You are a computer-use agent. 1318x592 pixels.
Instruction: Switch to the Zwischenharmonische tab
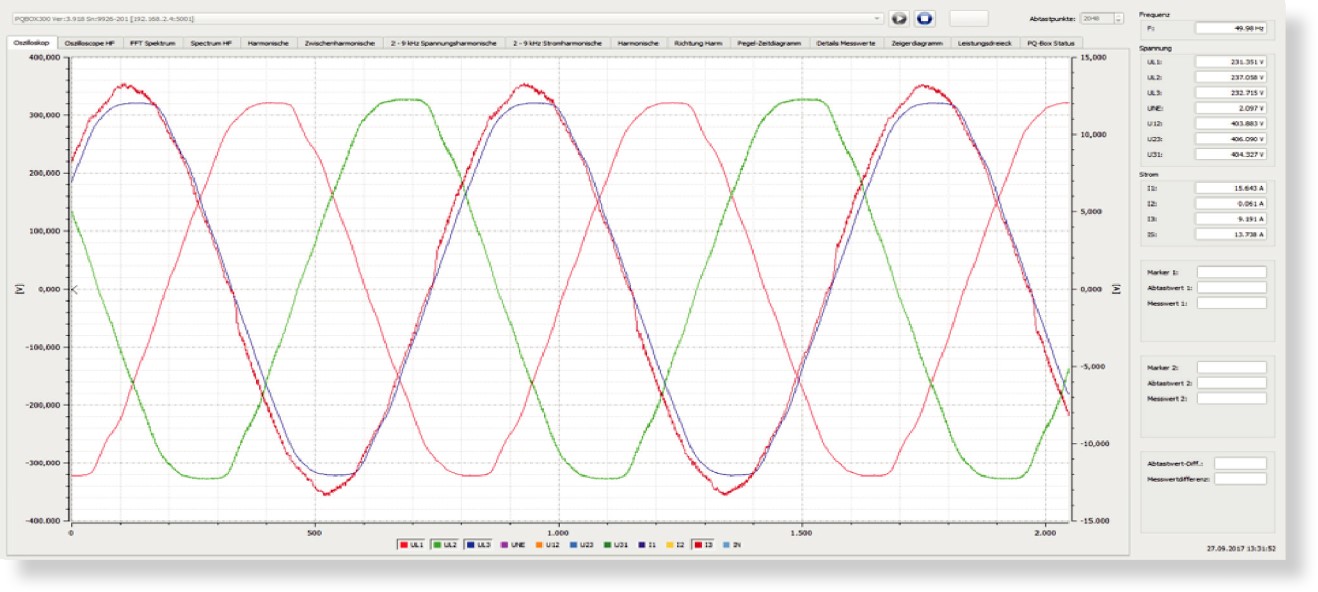click(339, 43)
